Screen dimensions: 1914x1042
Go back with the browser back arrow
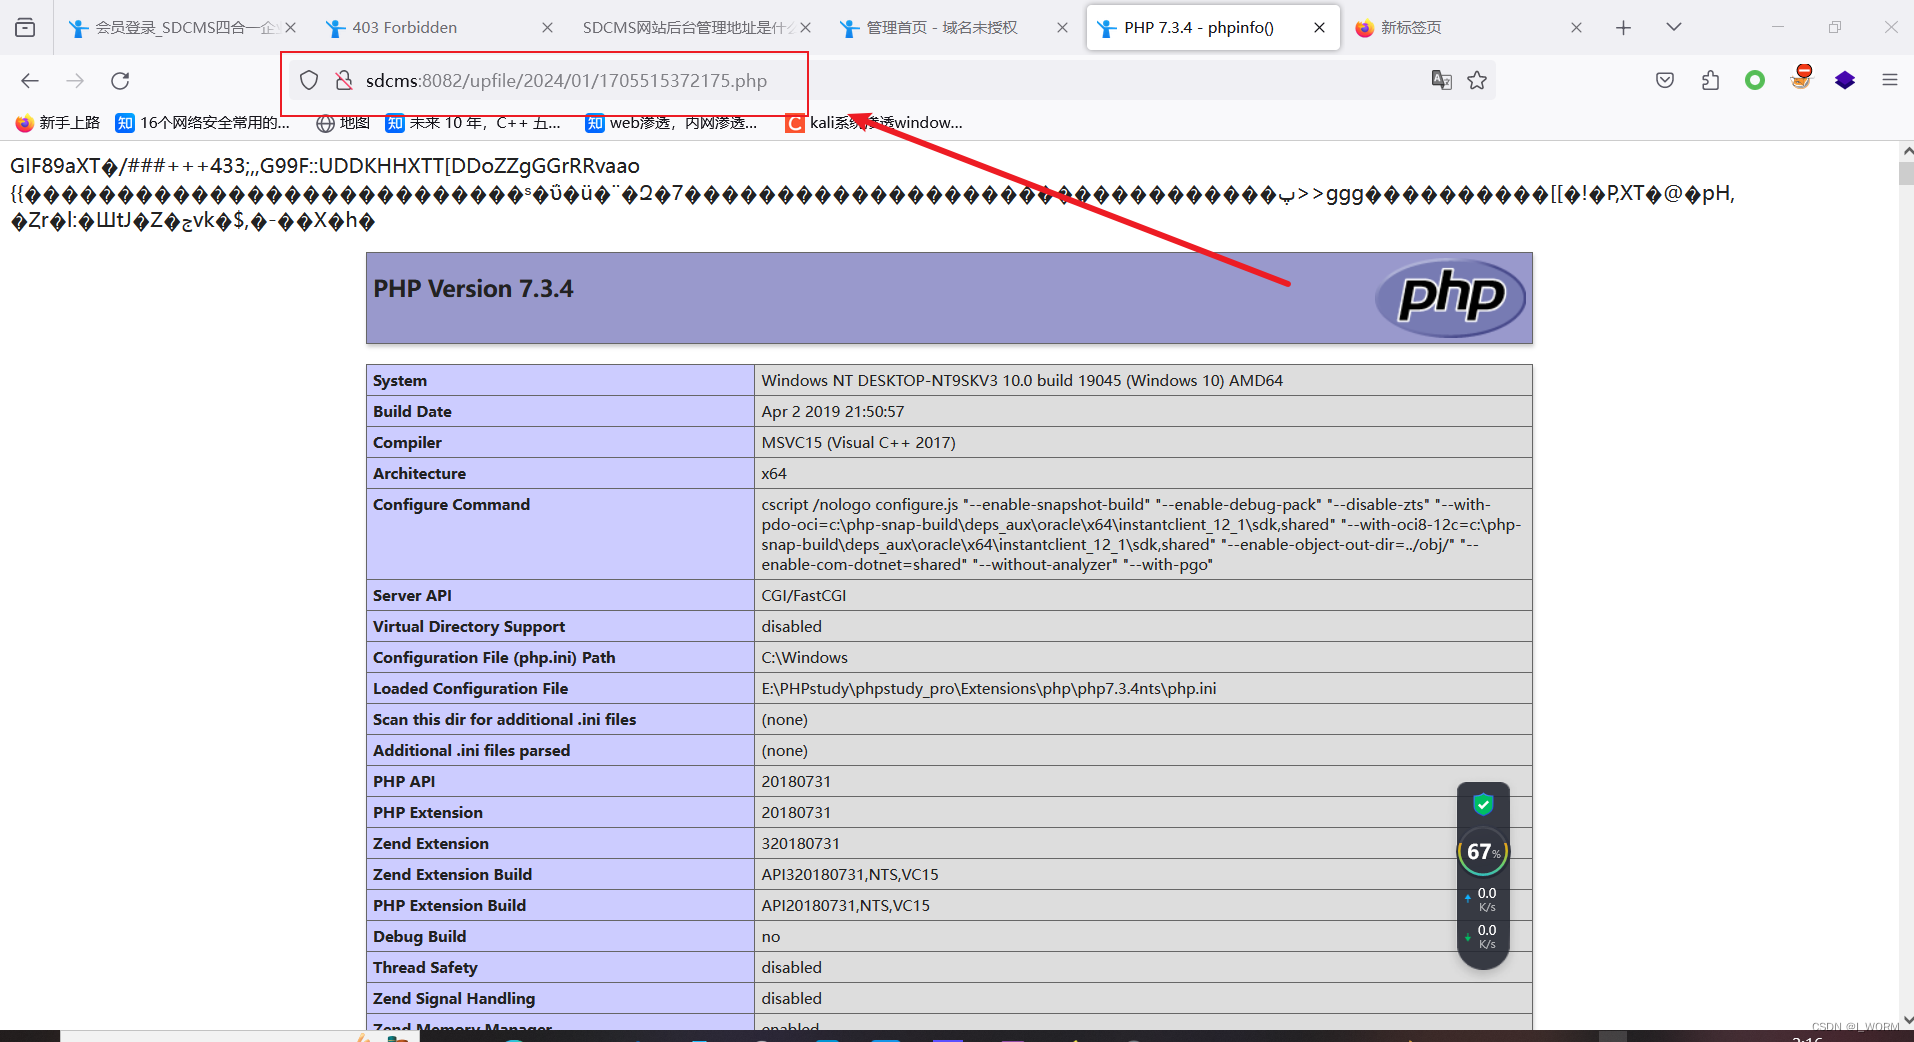(30, 80)
